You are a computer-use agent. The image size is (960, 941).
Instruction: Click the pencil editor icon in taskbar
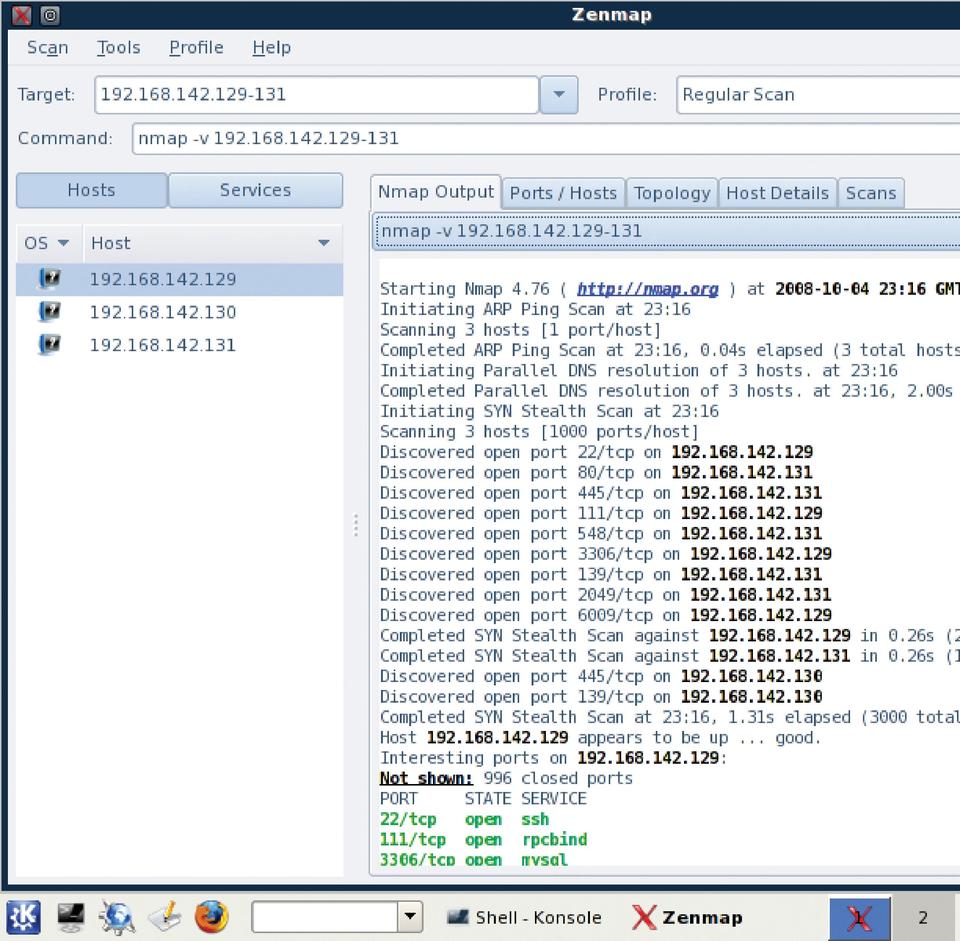coord(164,916)
